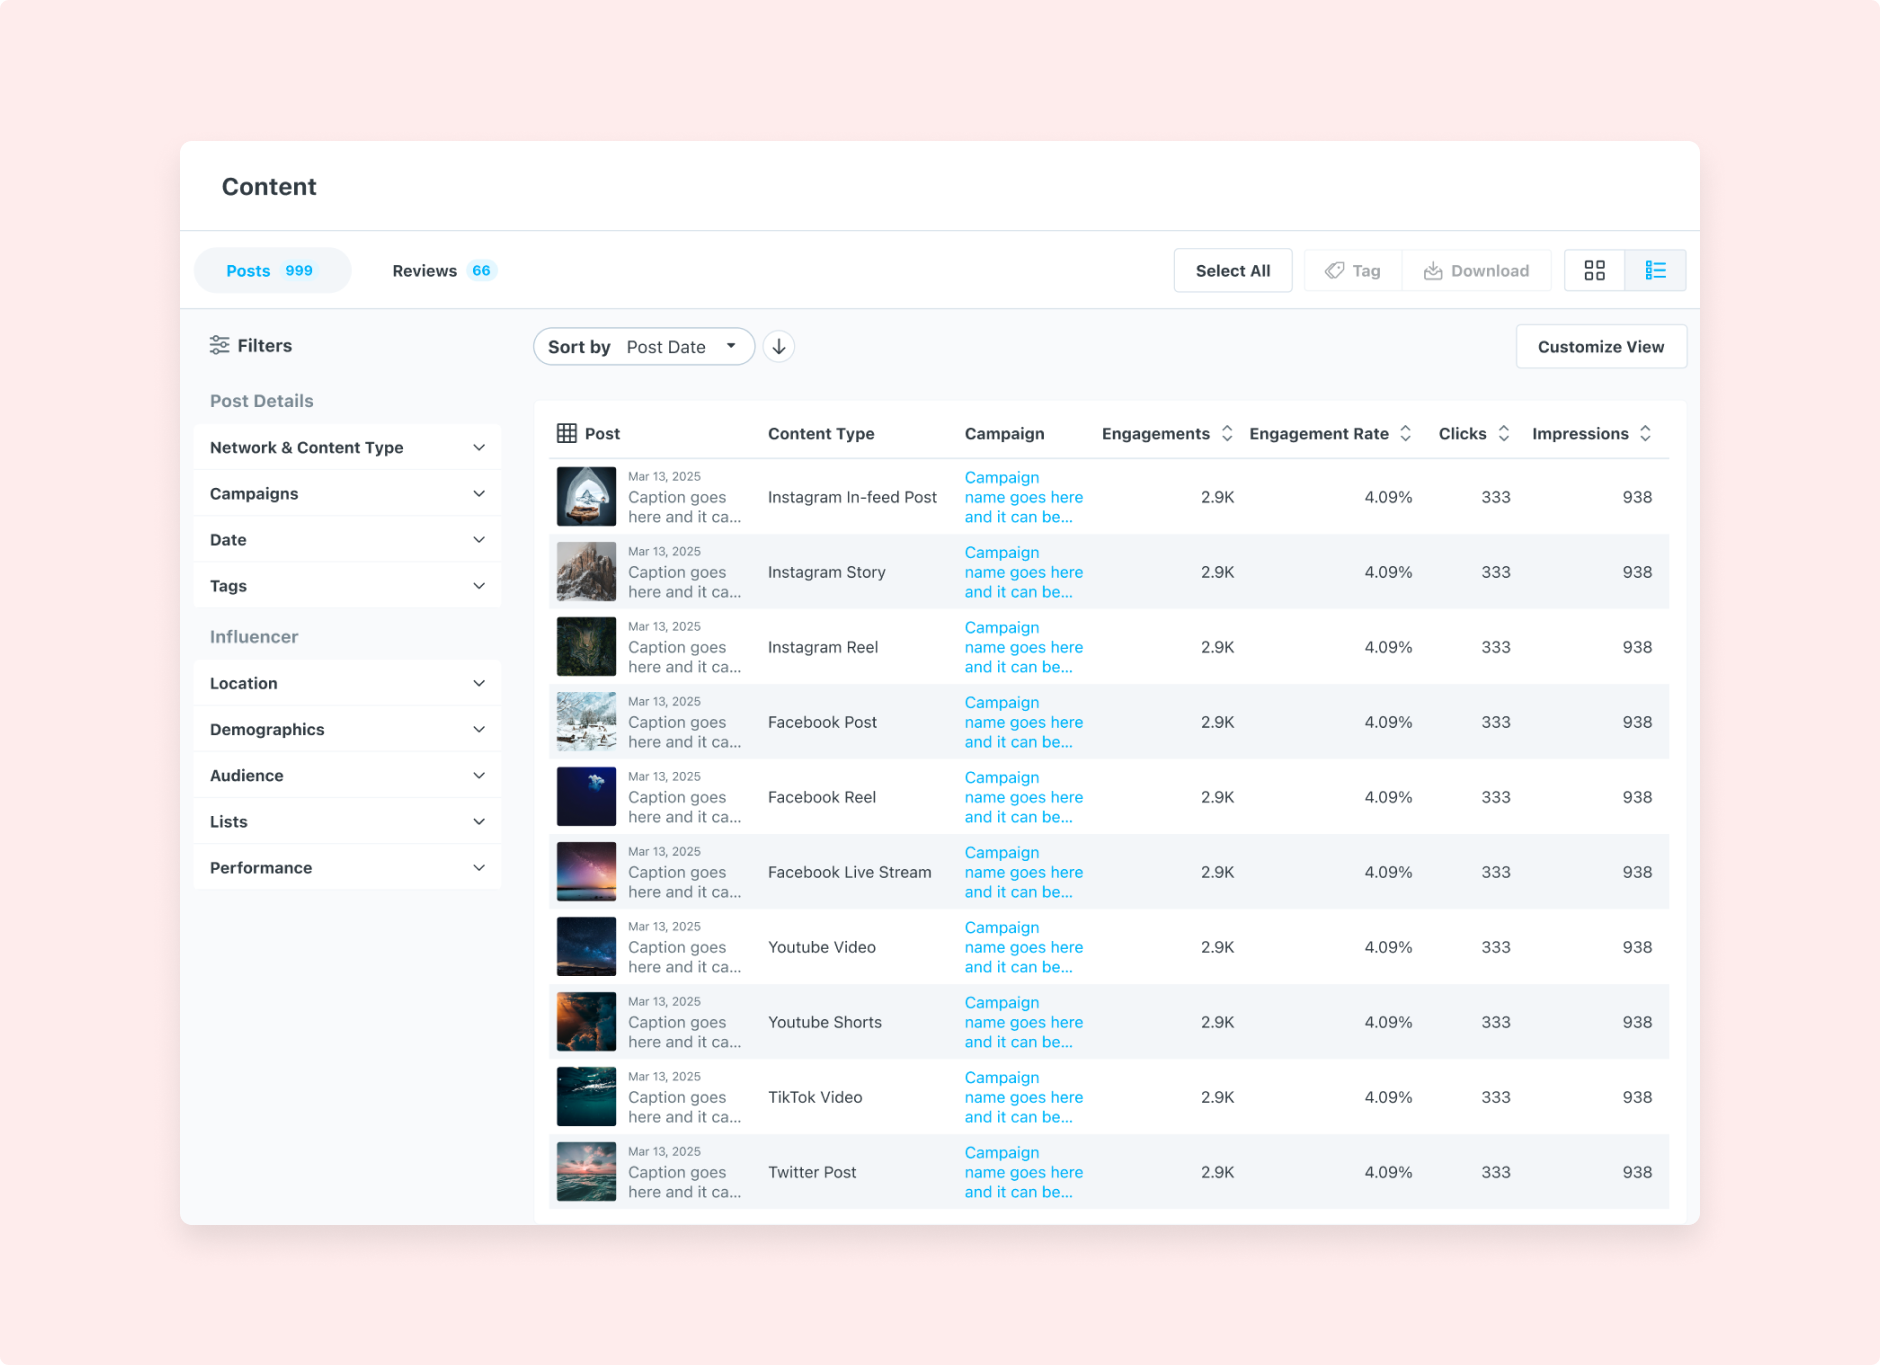Image resolution: width=1880 pixels, height=1365 pixels.
Task: Click the Content Type column header
Action: pyautogui.click(x=821, y=433)
